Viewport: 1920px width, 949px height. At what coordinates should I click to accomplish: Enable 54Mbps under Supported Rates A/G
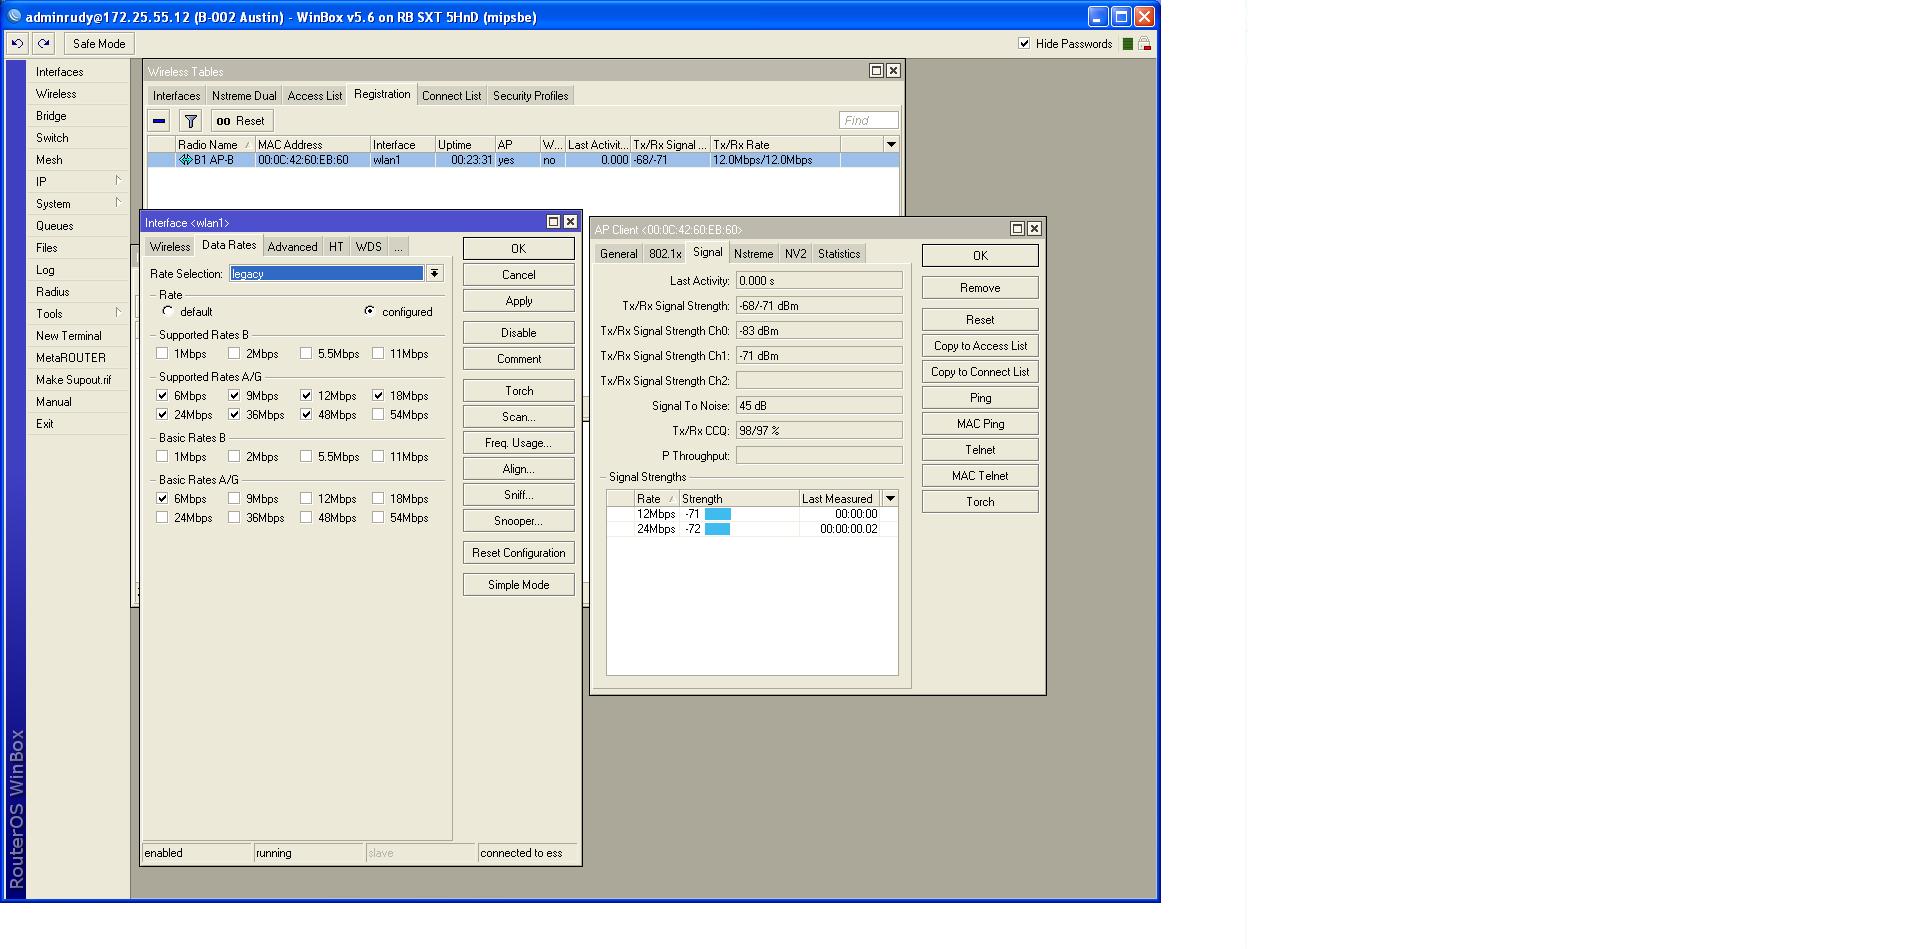tap(378, 414)
